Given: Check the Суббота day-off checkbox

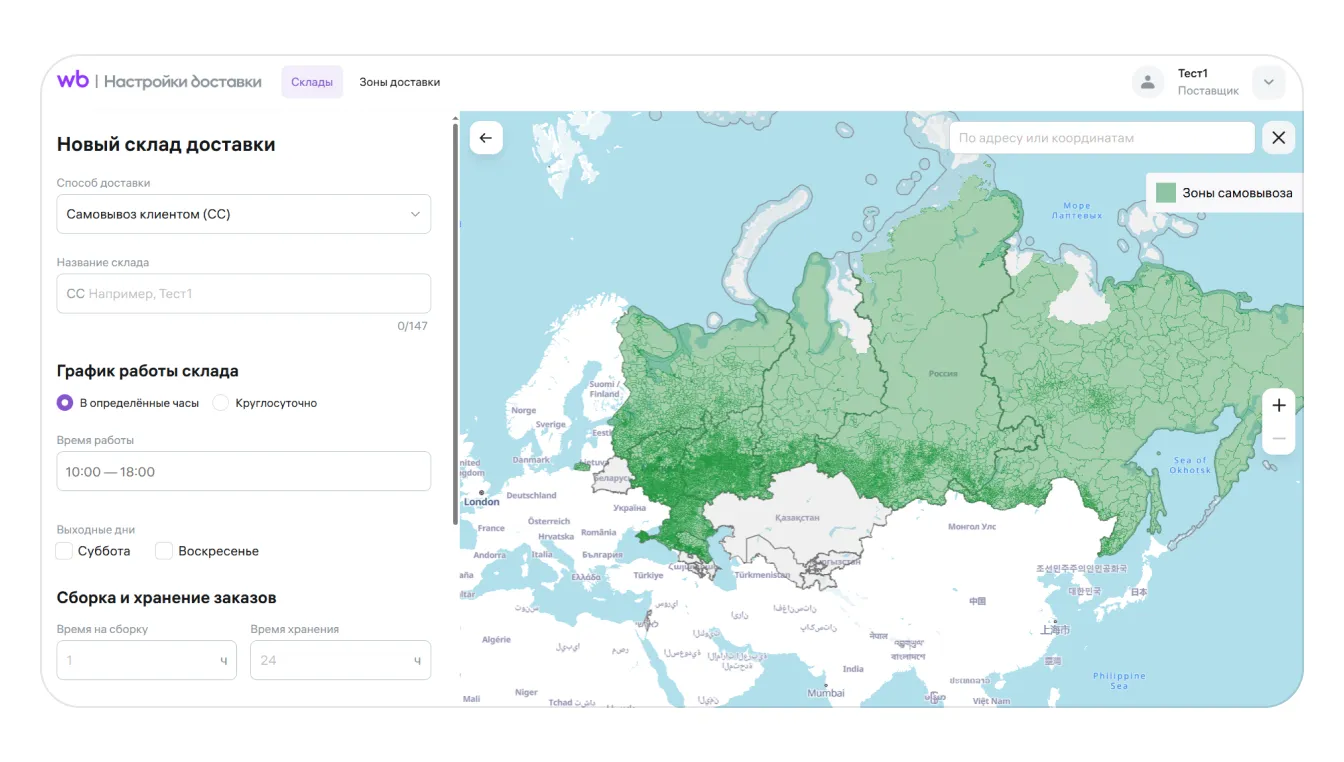Looking at the screenshot, I should click(x=65, y=551).
